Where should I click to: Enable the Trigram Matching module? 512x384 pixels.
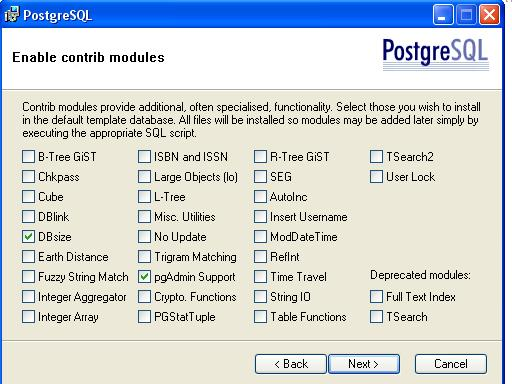point(144,257)
